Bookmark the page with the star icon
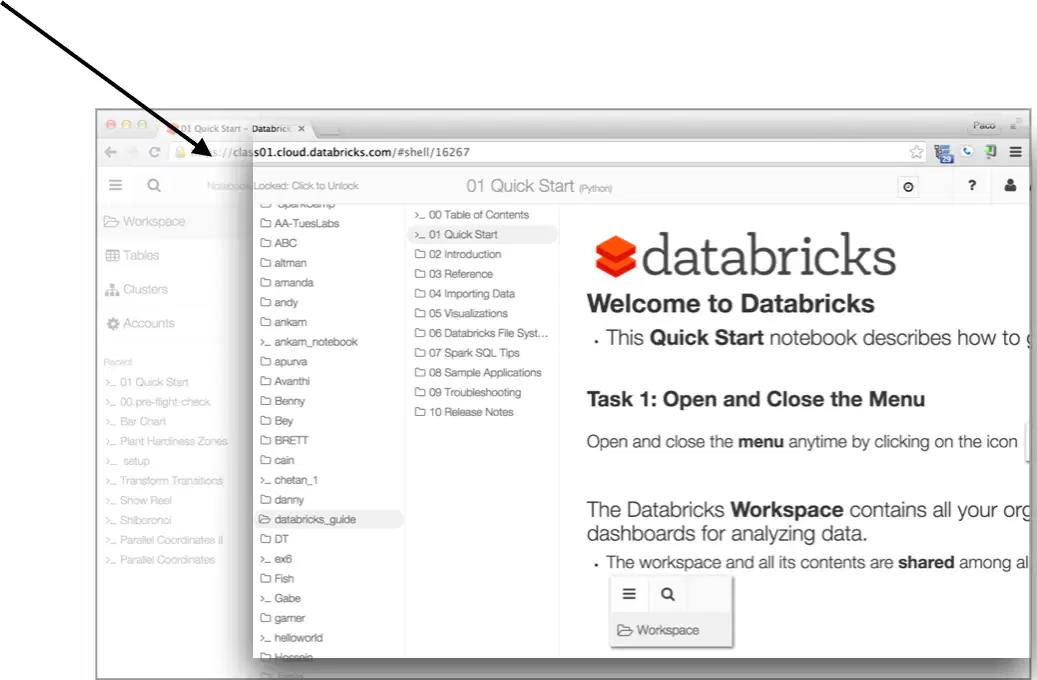The height and width of the screenshot is (680, 1037). (x=916, y=152)
